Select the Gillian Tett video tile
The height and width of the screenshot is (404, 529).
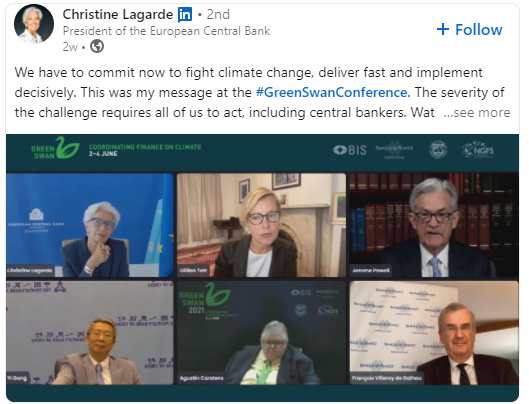[x=261, y=225]
